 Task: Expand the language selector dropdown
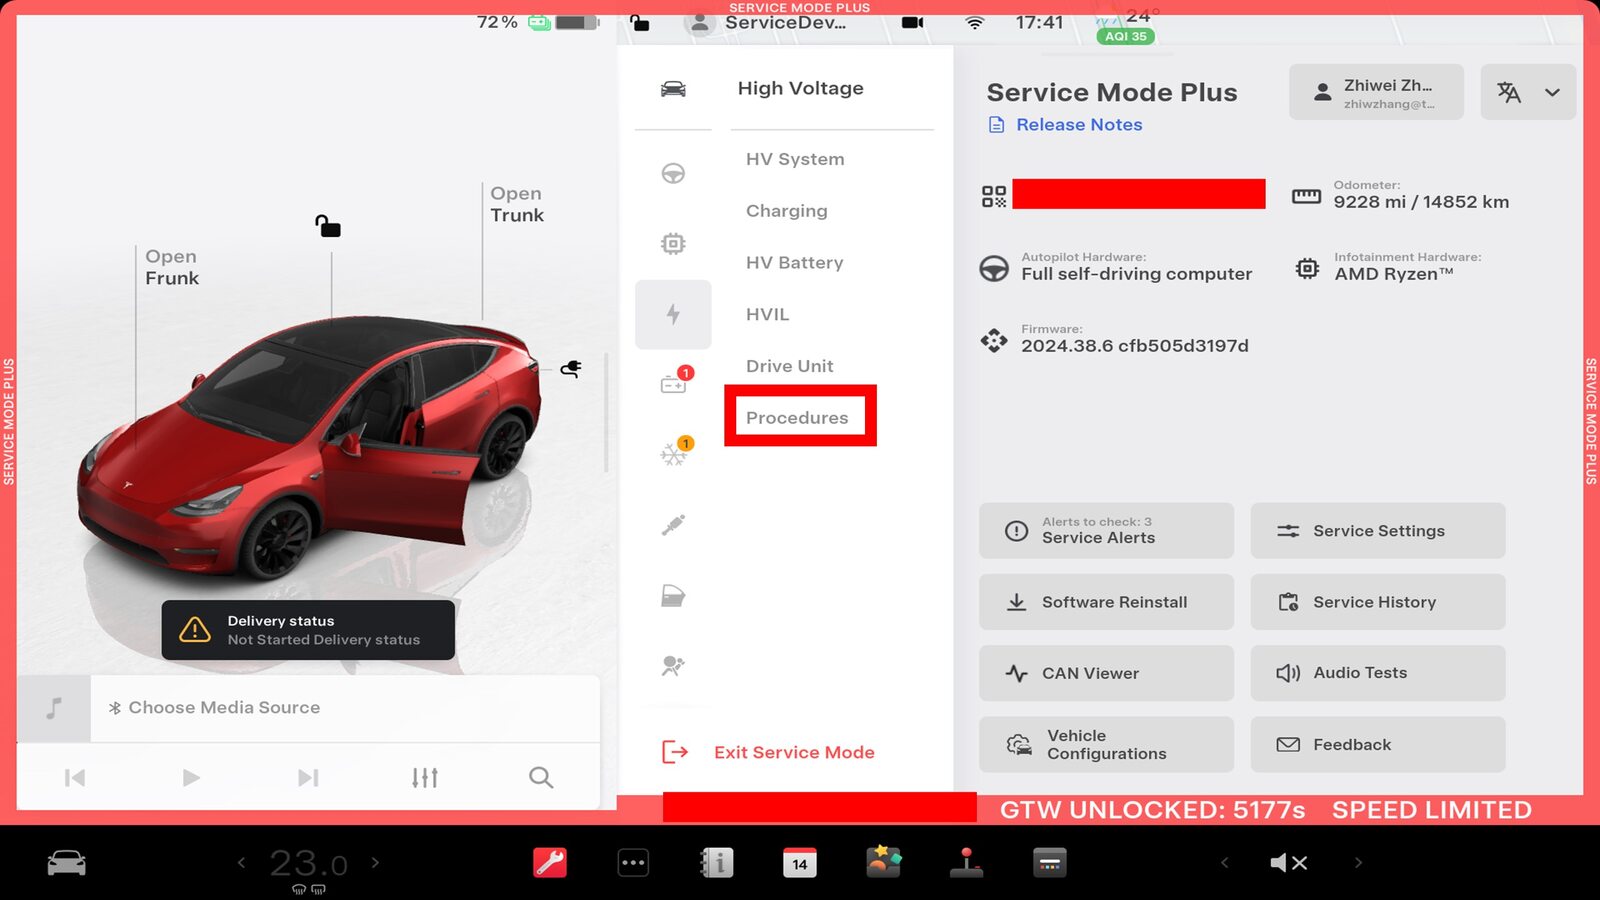(x=1528, y=92)
